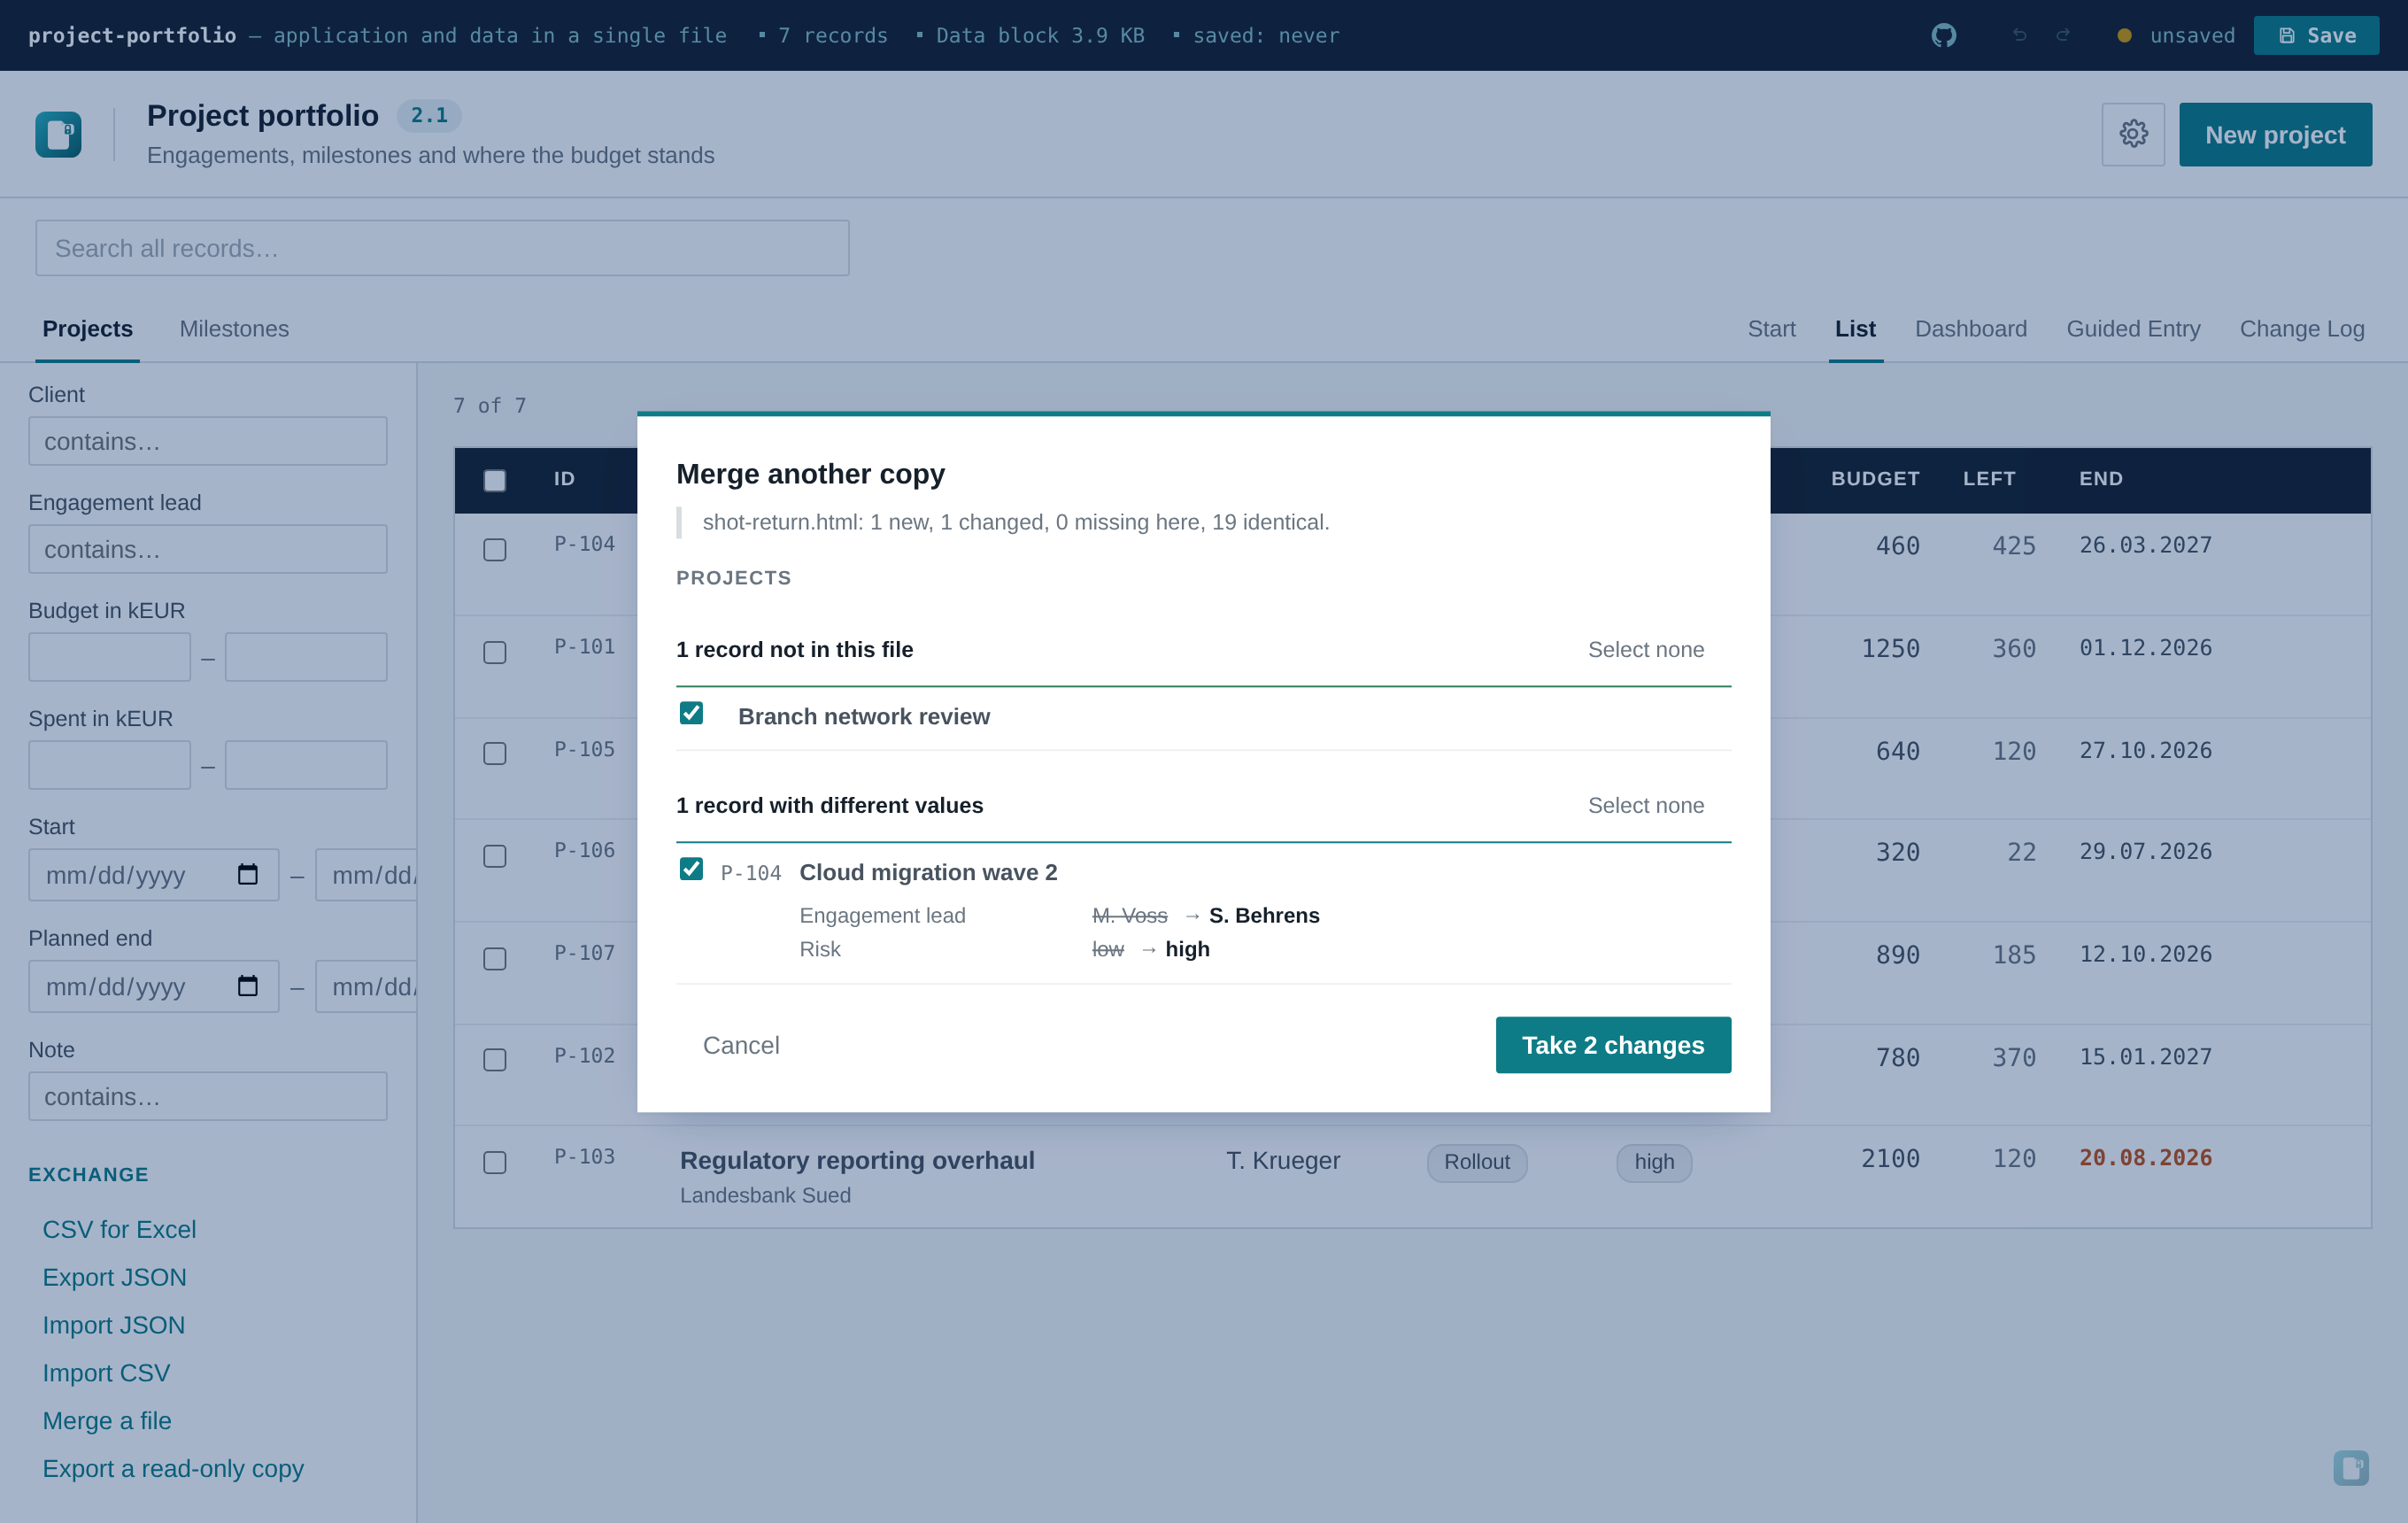The height and width of the screenshot is (1523, 2408).
Task: Focus the Spent in kEUR minimum field
Action: (109, 765)
